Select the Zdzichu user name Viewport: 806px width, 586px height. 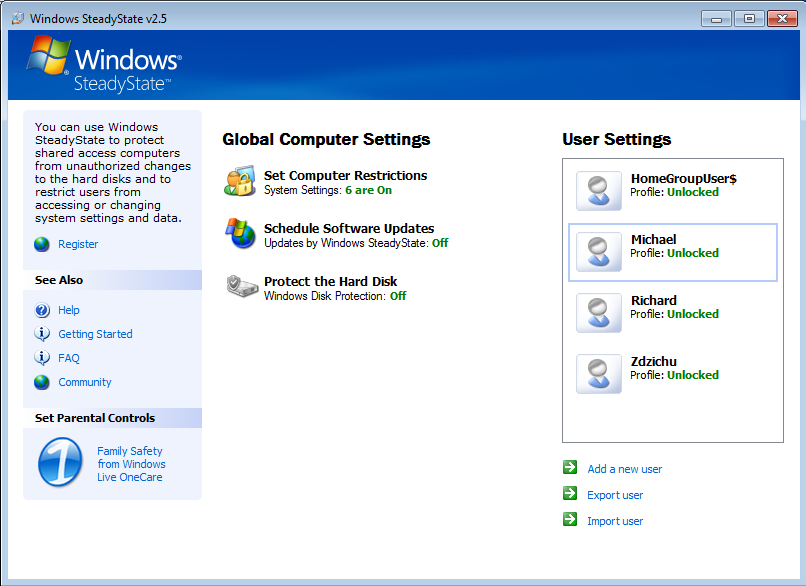[654, 361]
